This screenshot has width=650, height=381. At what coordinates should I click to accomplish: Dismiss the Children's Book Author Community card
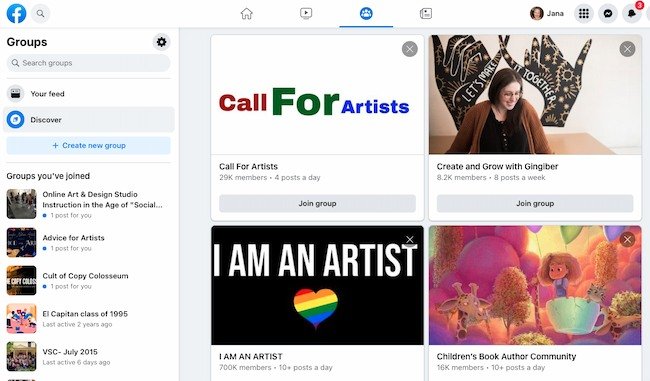click(627, 239)
